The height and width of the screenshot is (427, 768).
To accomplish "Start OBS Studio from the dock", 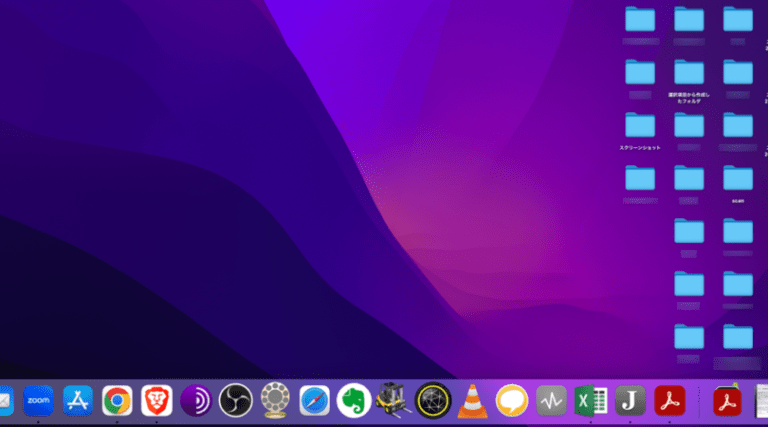I will tap(235, 400).
